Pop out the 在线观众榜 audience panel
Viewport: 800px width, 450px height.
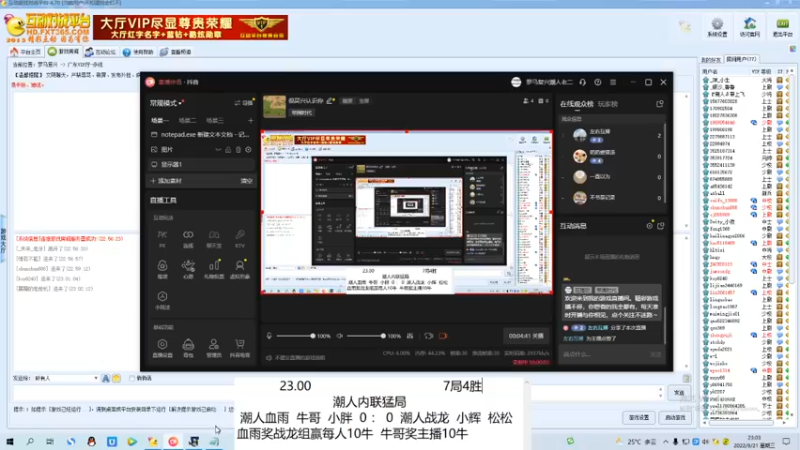coord(660,104)
